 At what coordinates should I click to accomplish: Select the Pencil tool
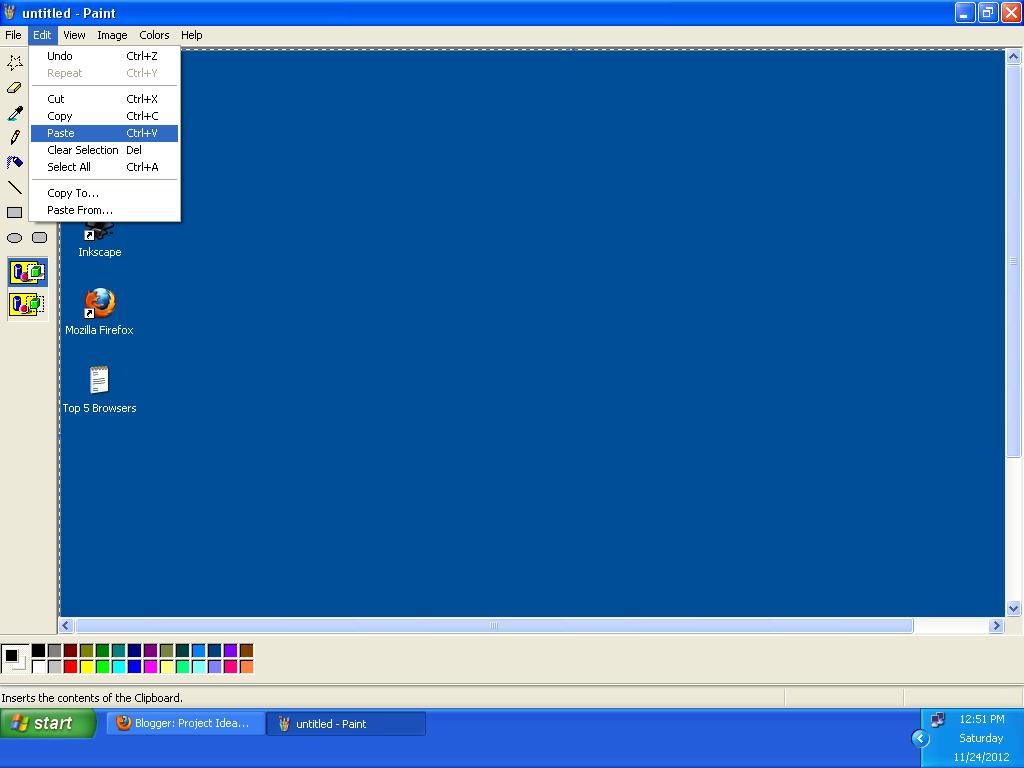pyautogui.click(x=13, y=137)
